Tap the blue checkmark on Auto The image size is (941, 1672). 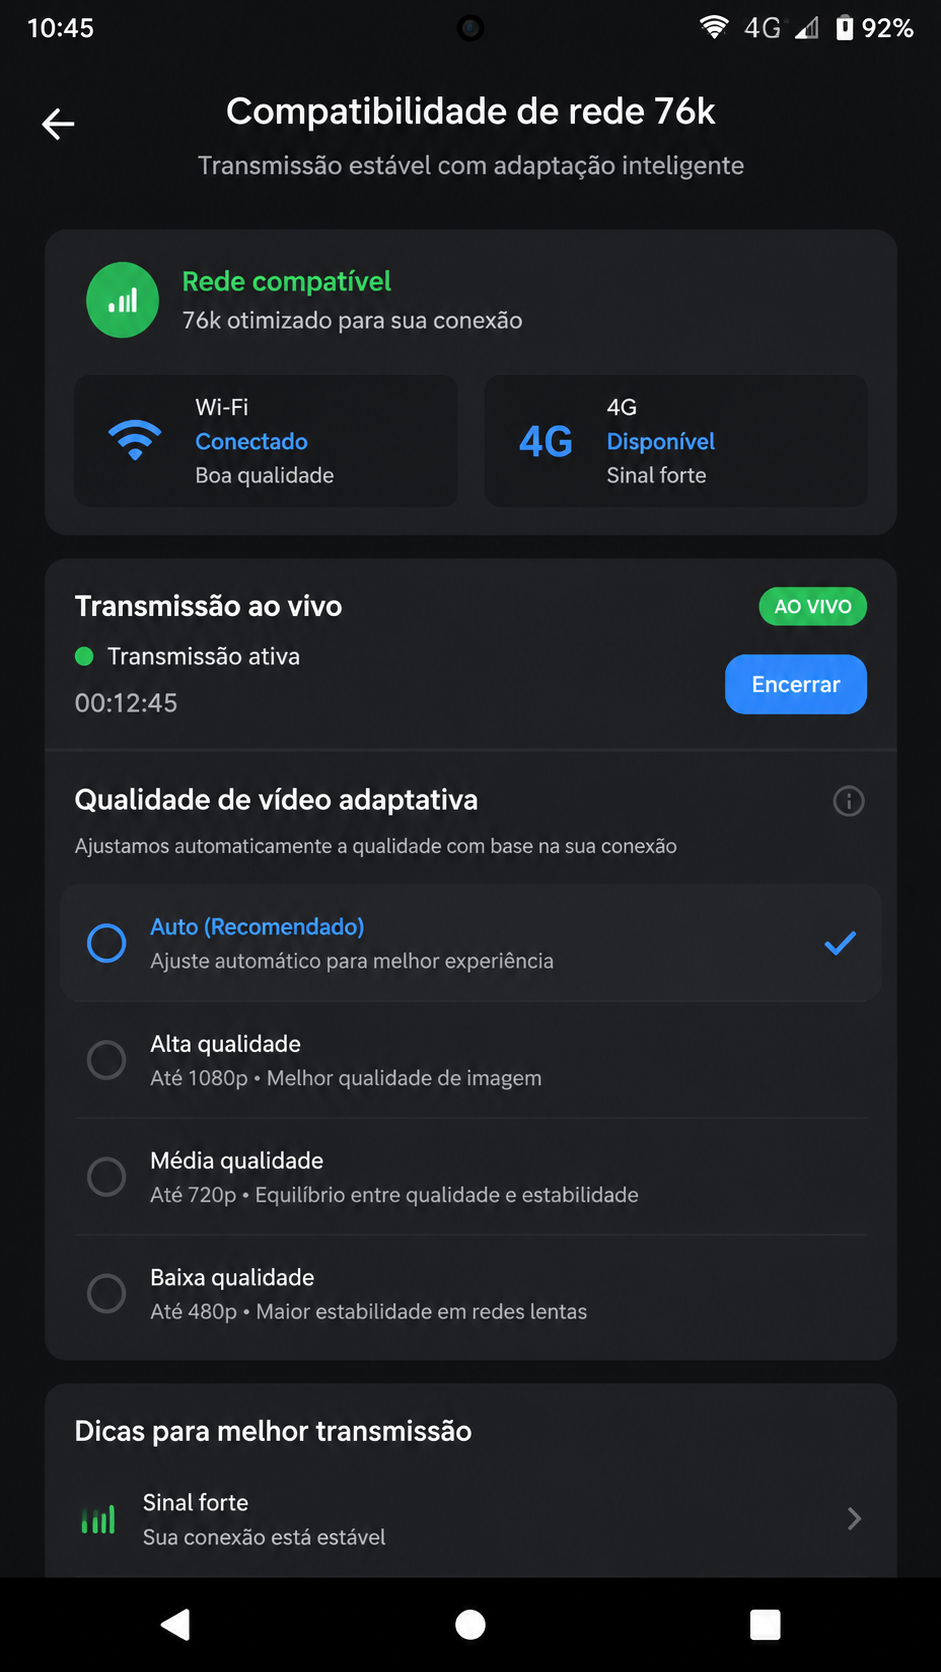pos(840,943)
